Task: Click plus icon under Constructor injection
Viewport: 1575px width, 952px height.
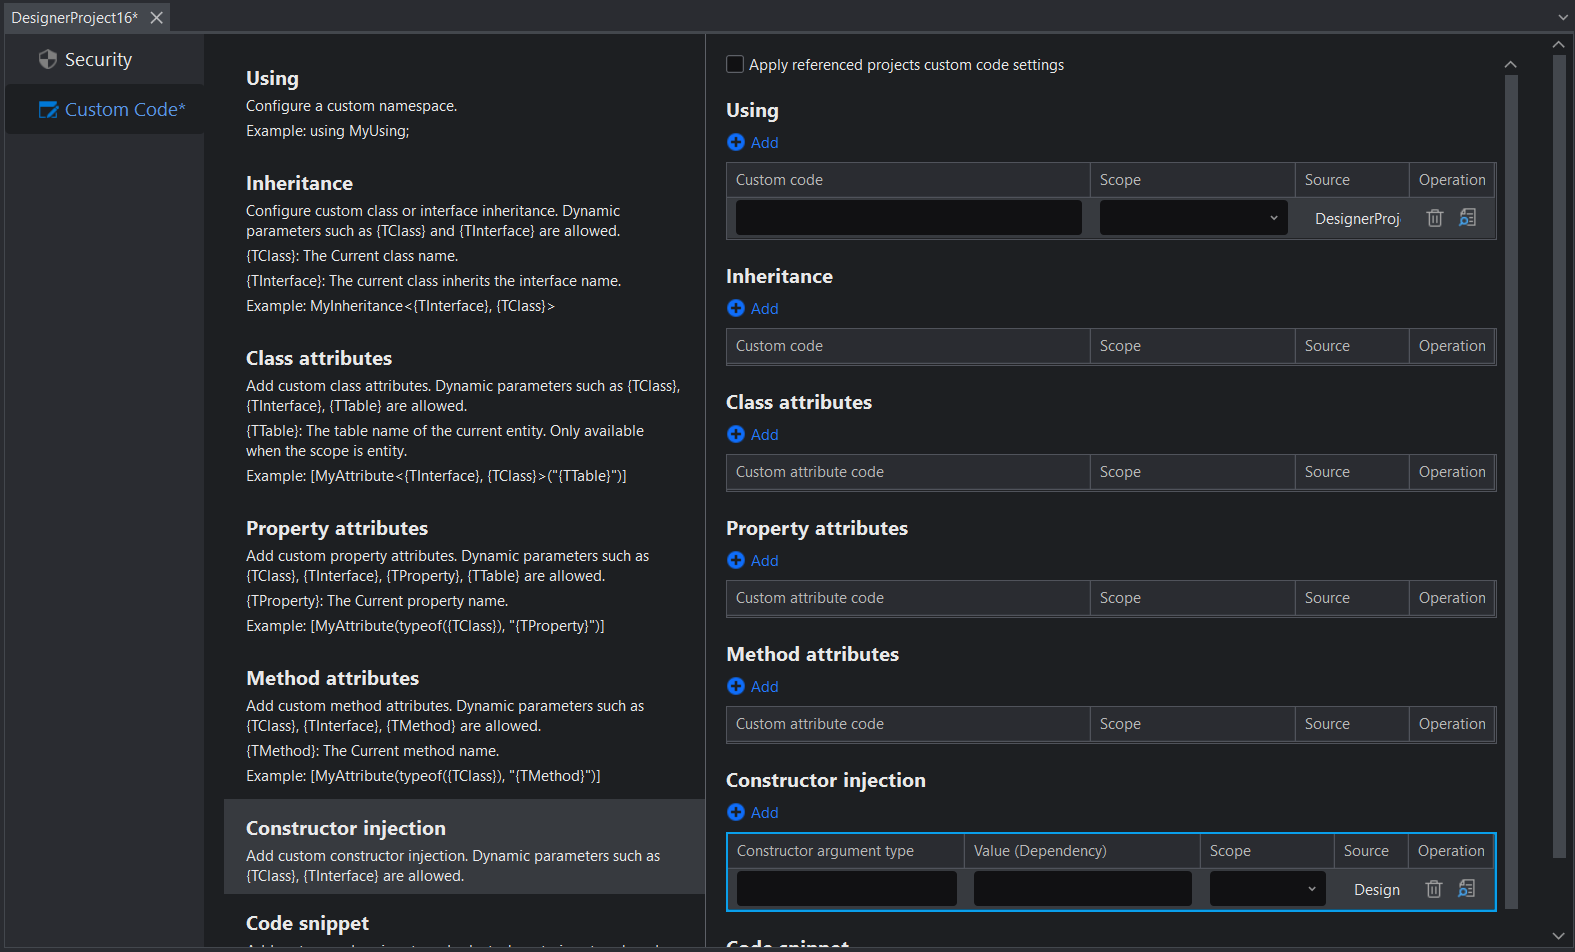Action: (x=736, y=812)
